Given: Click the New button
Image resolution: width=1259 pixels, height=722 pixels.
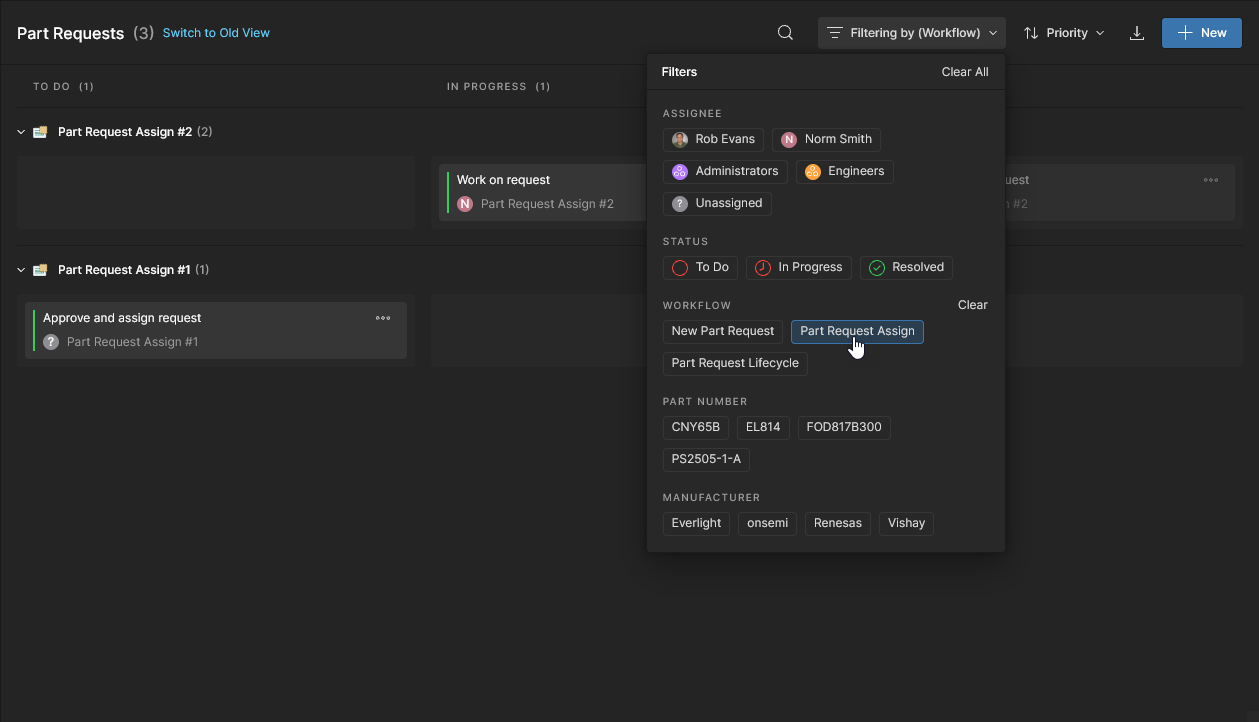Looking at the screenshot, I should [1201, 33].
